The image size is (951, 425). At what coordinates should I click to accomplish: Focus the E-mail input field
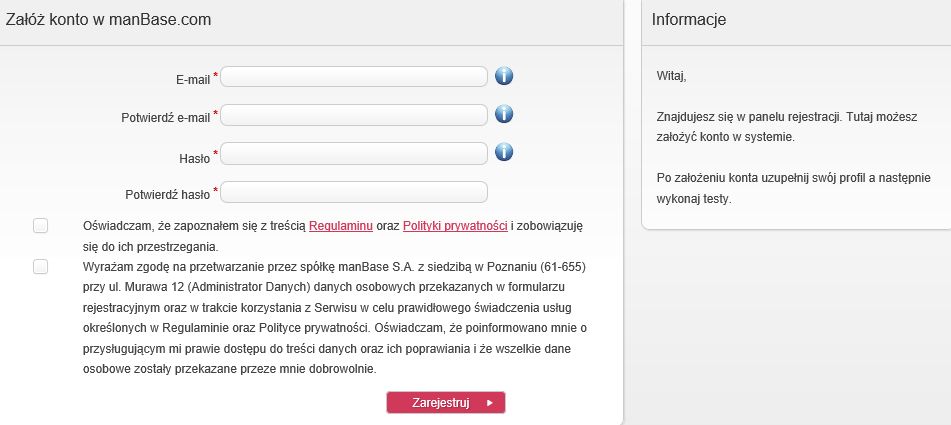[x=354, y=76]
